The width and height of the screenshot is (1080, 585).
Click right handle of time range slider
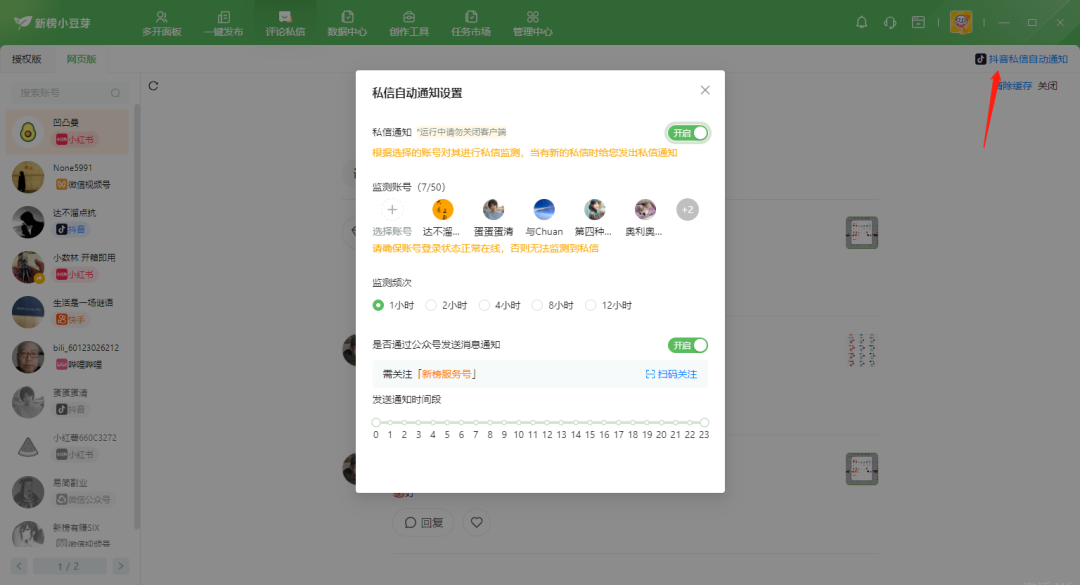(704, 422)
